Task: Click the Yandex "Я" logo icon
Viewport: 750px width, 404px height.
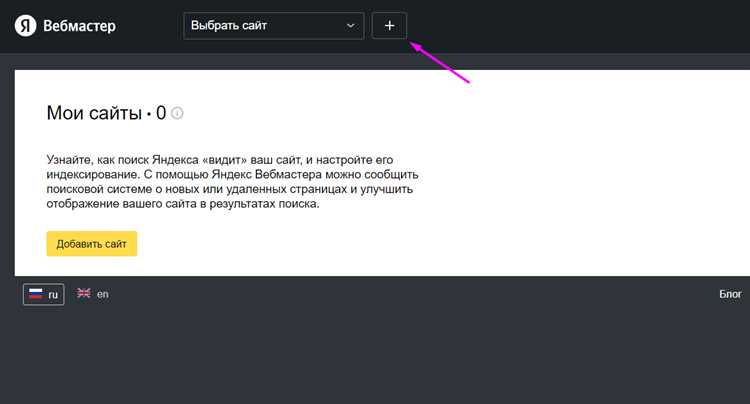Action: click(x=25, y=26)
